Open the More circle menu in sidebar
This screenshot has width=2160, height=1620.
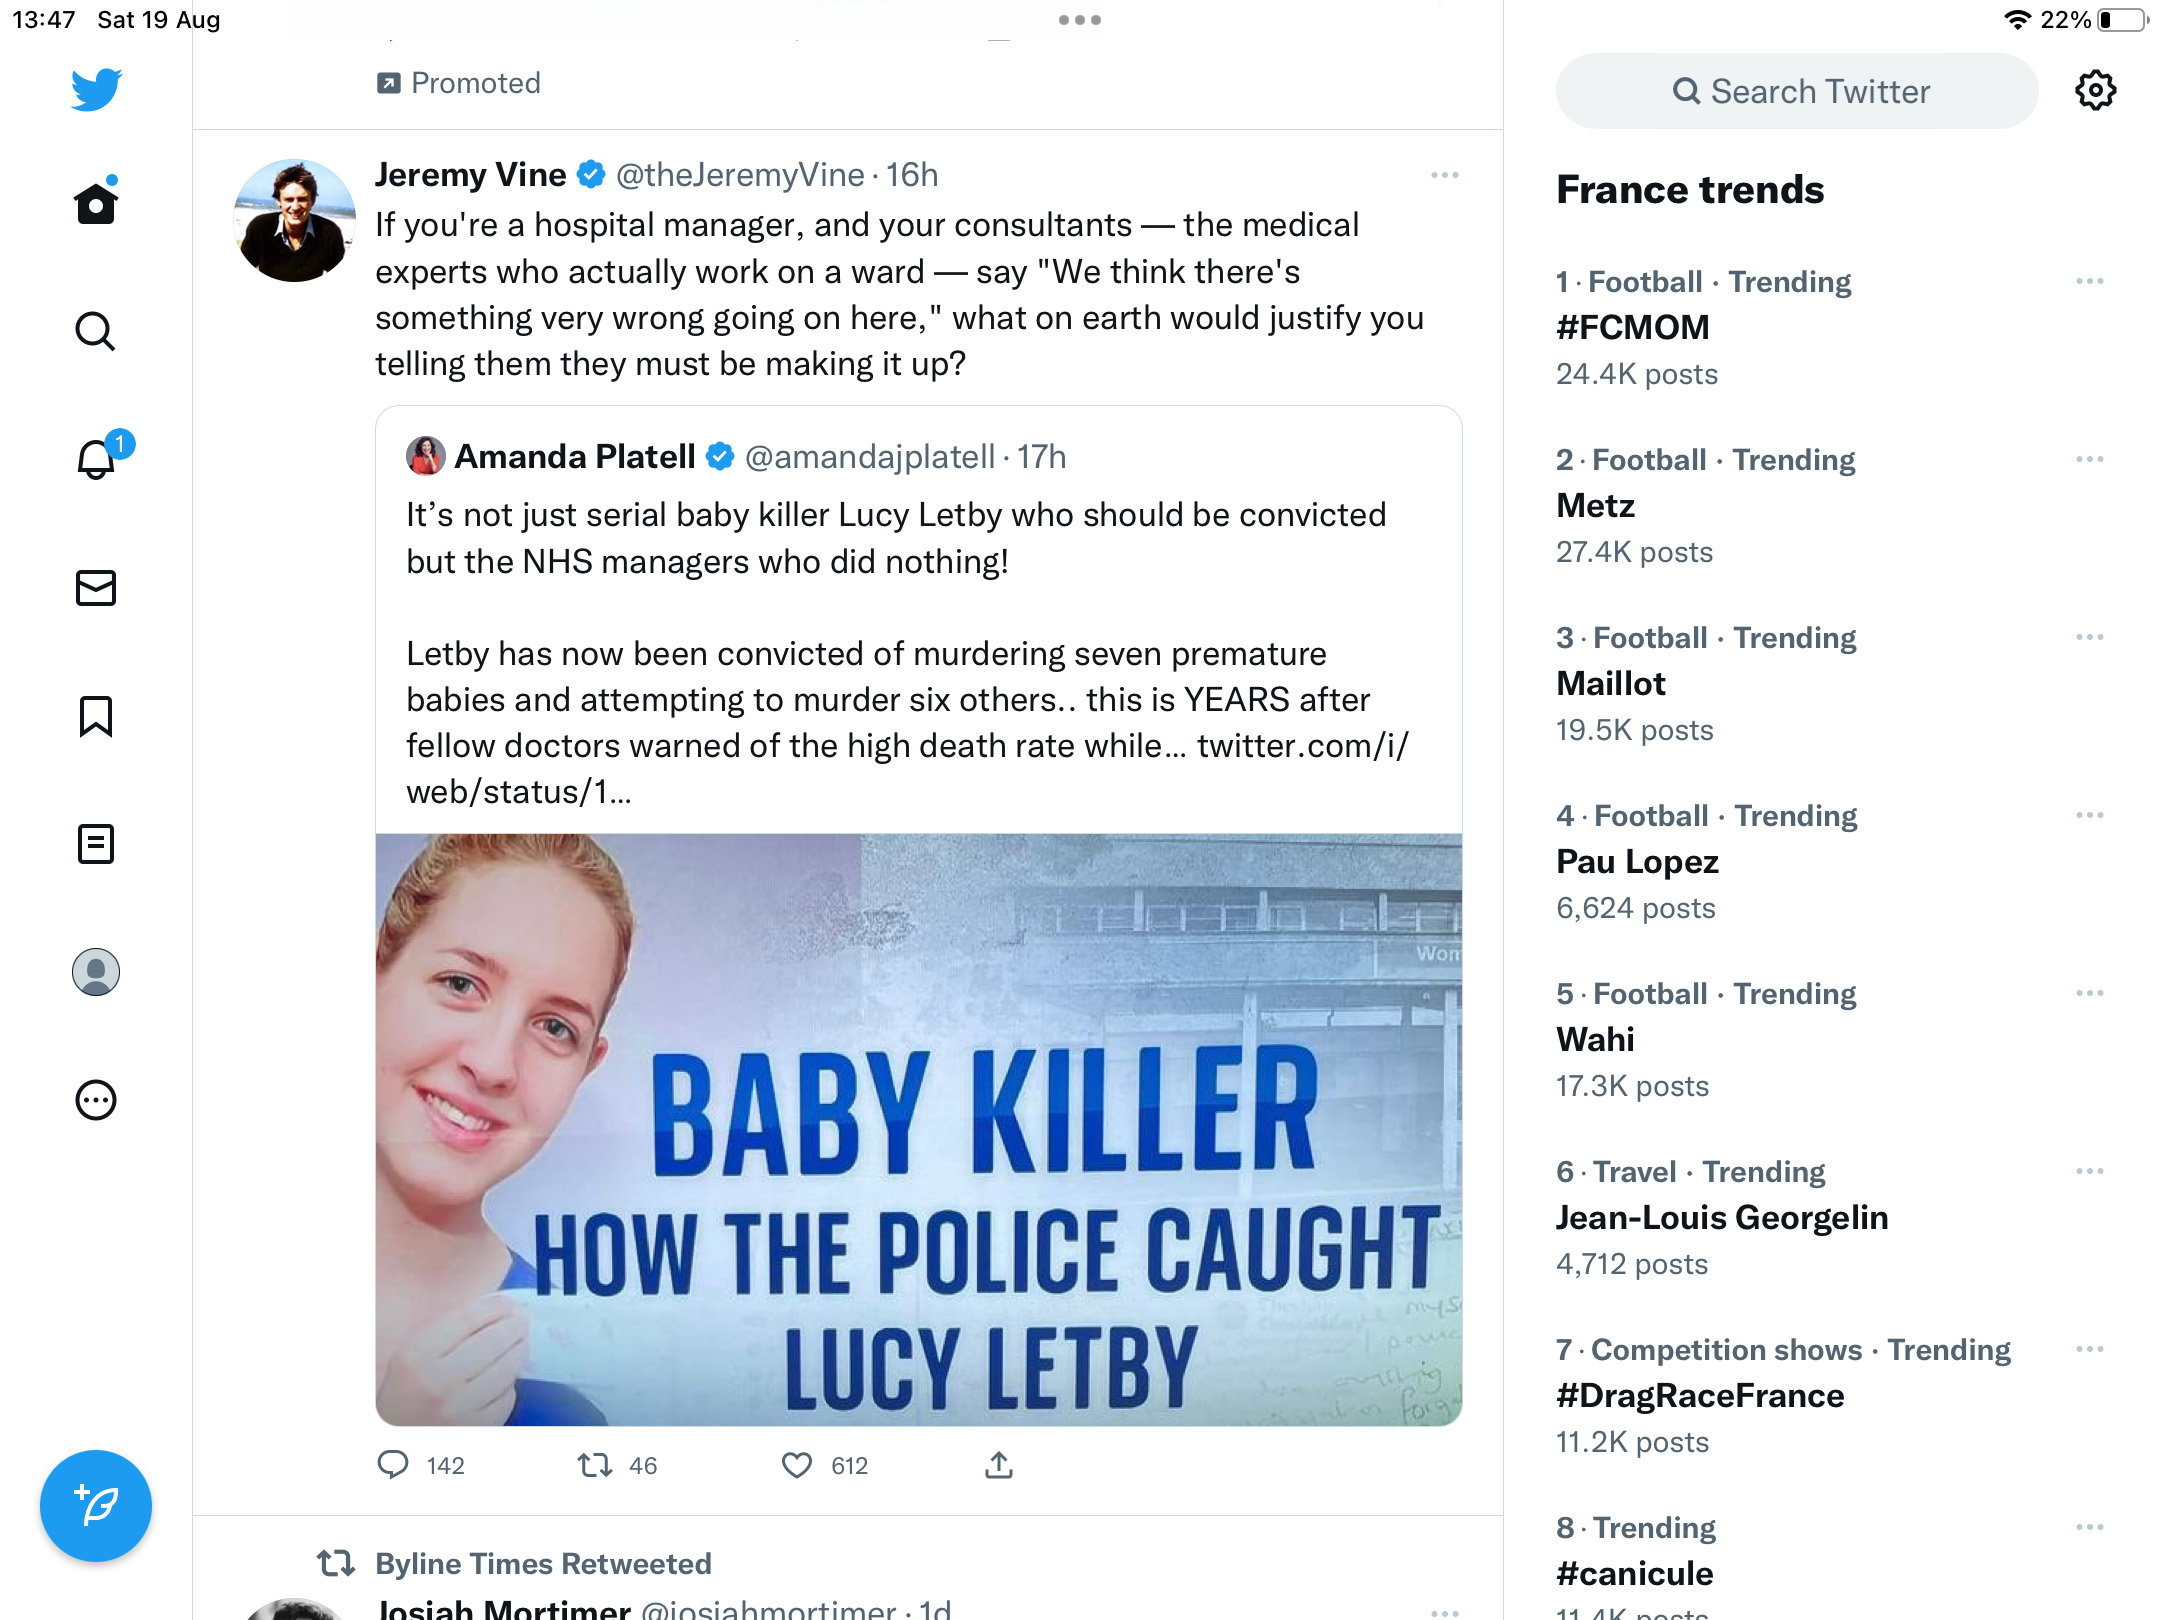pos(96,1100)
